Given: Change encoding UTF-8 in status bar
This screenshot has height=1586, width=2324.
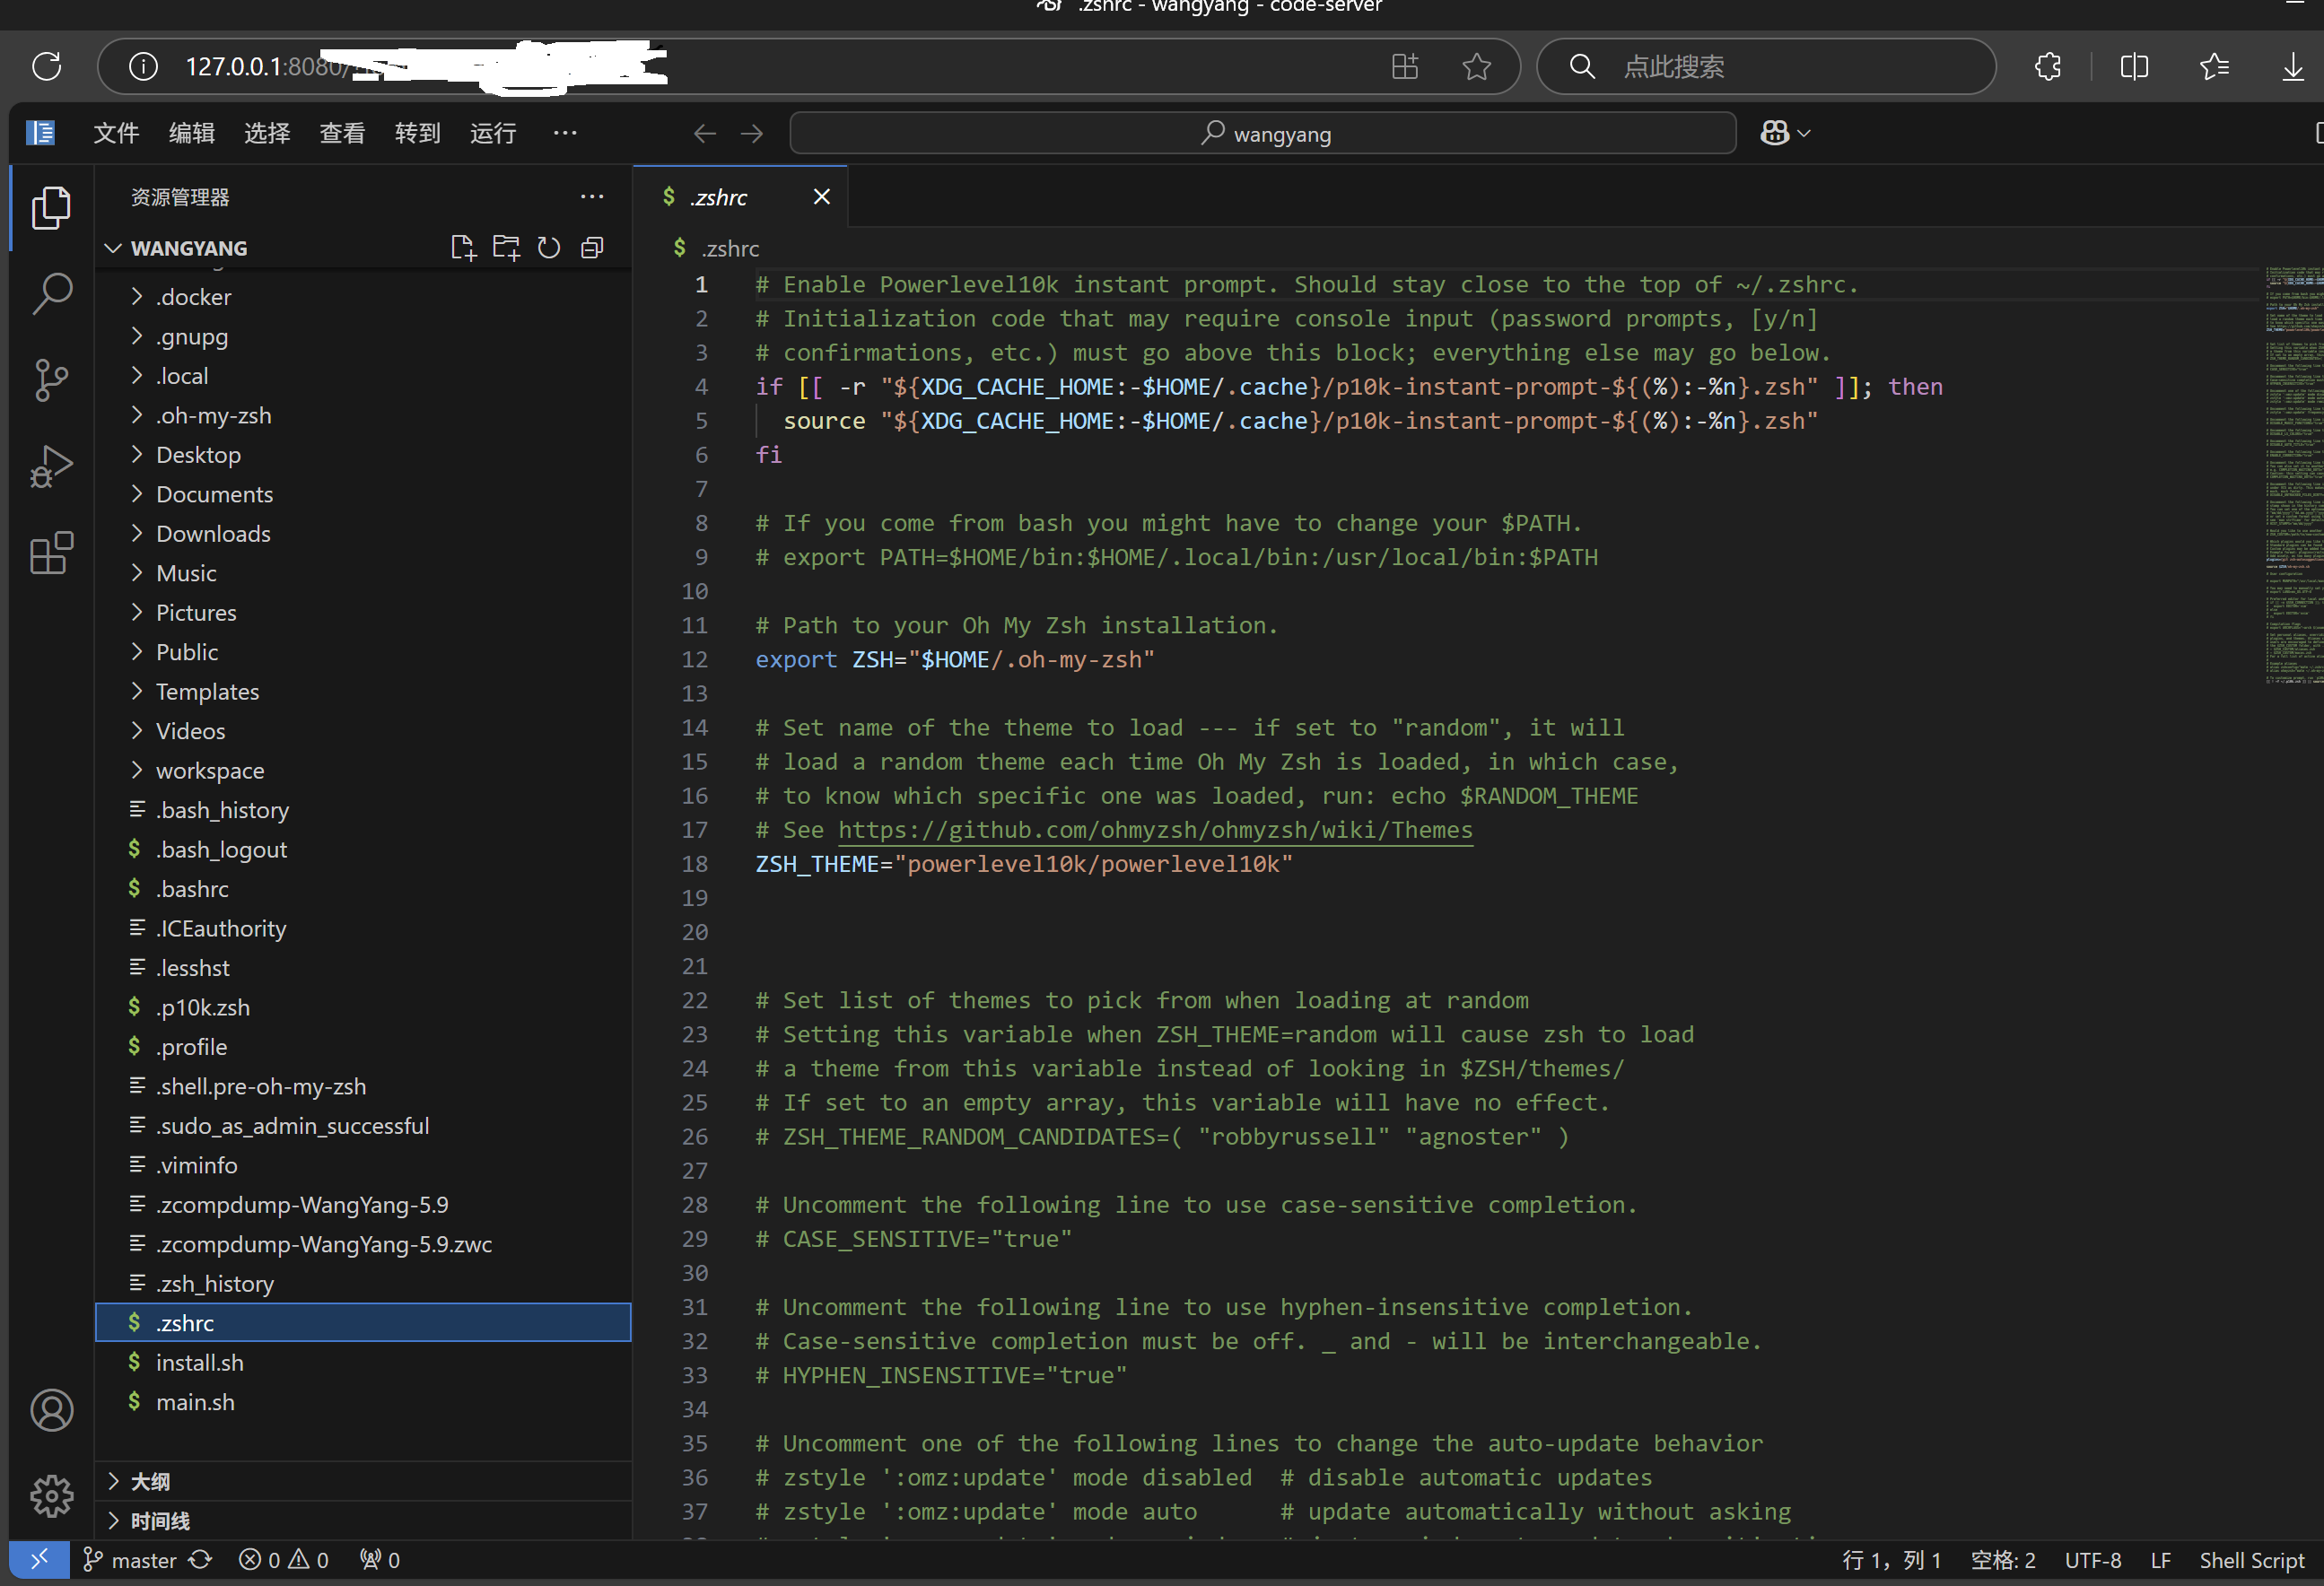Looking at the screenshot, I should (x=2092, y=1560).
